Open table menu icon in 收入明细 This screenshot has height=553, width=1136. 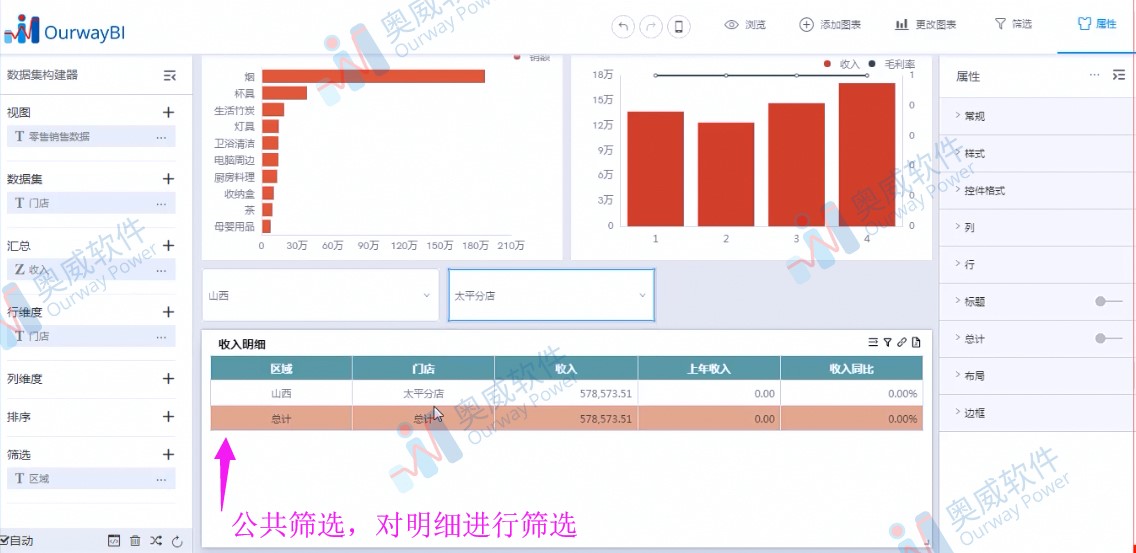873,343
